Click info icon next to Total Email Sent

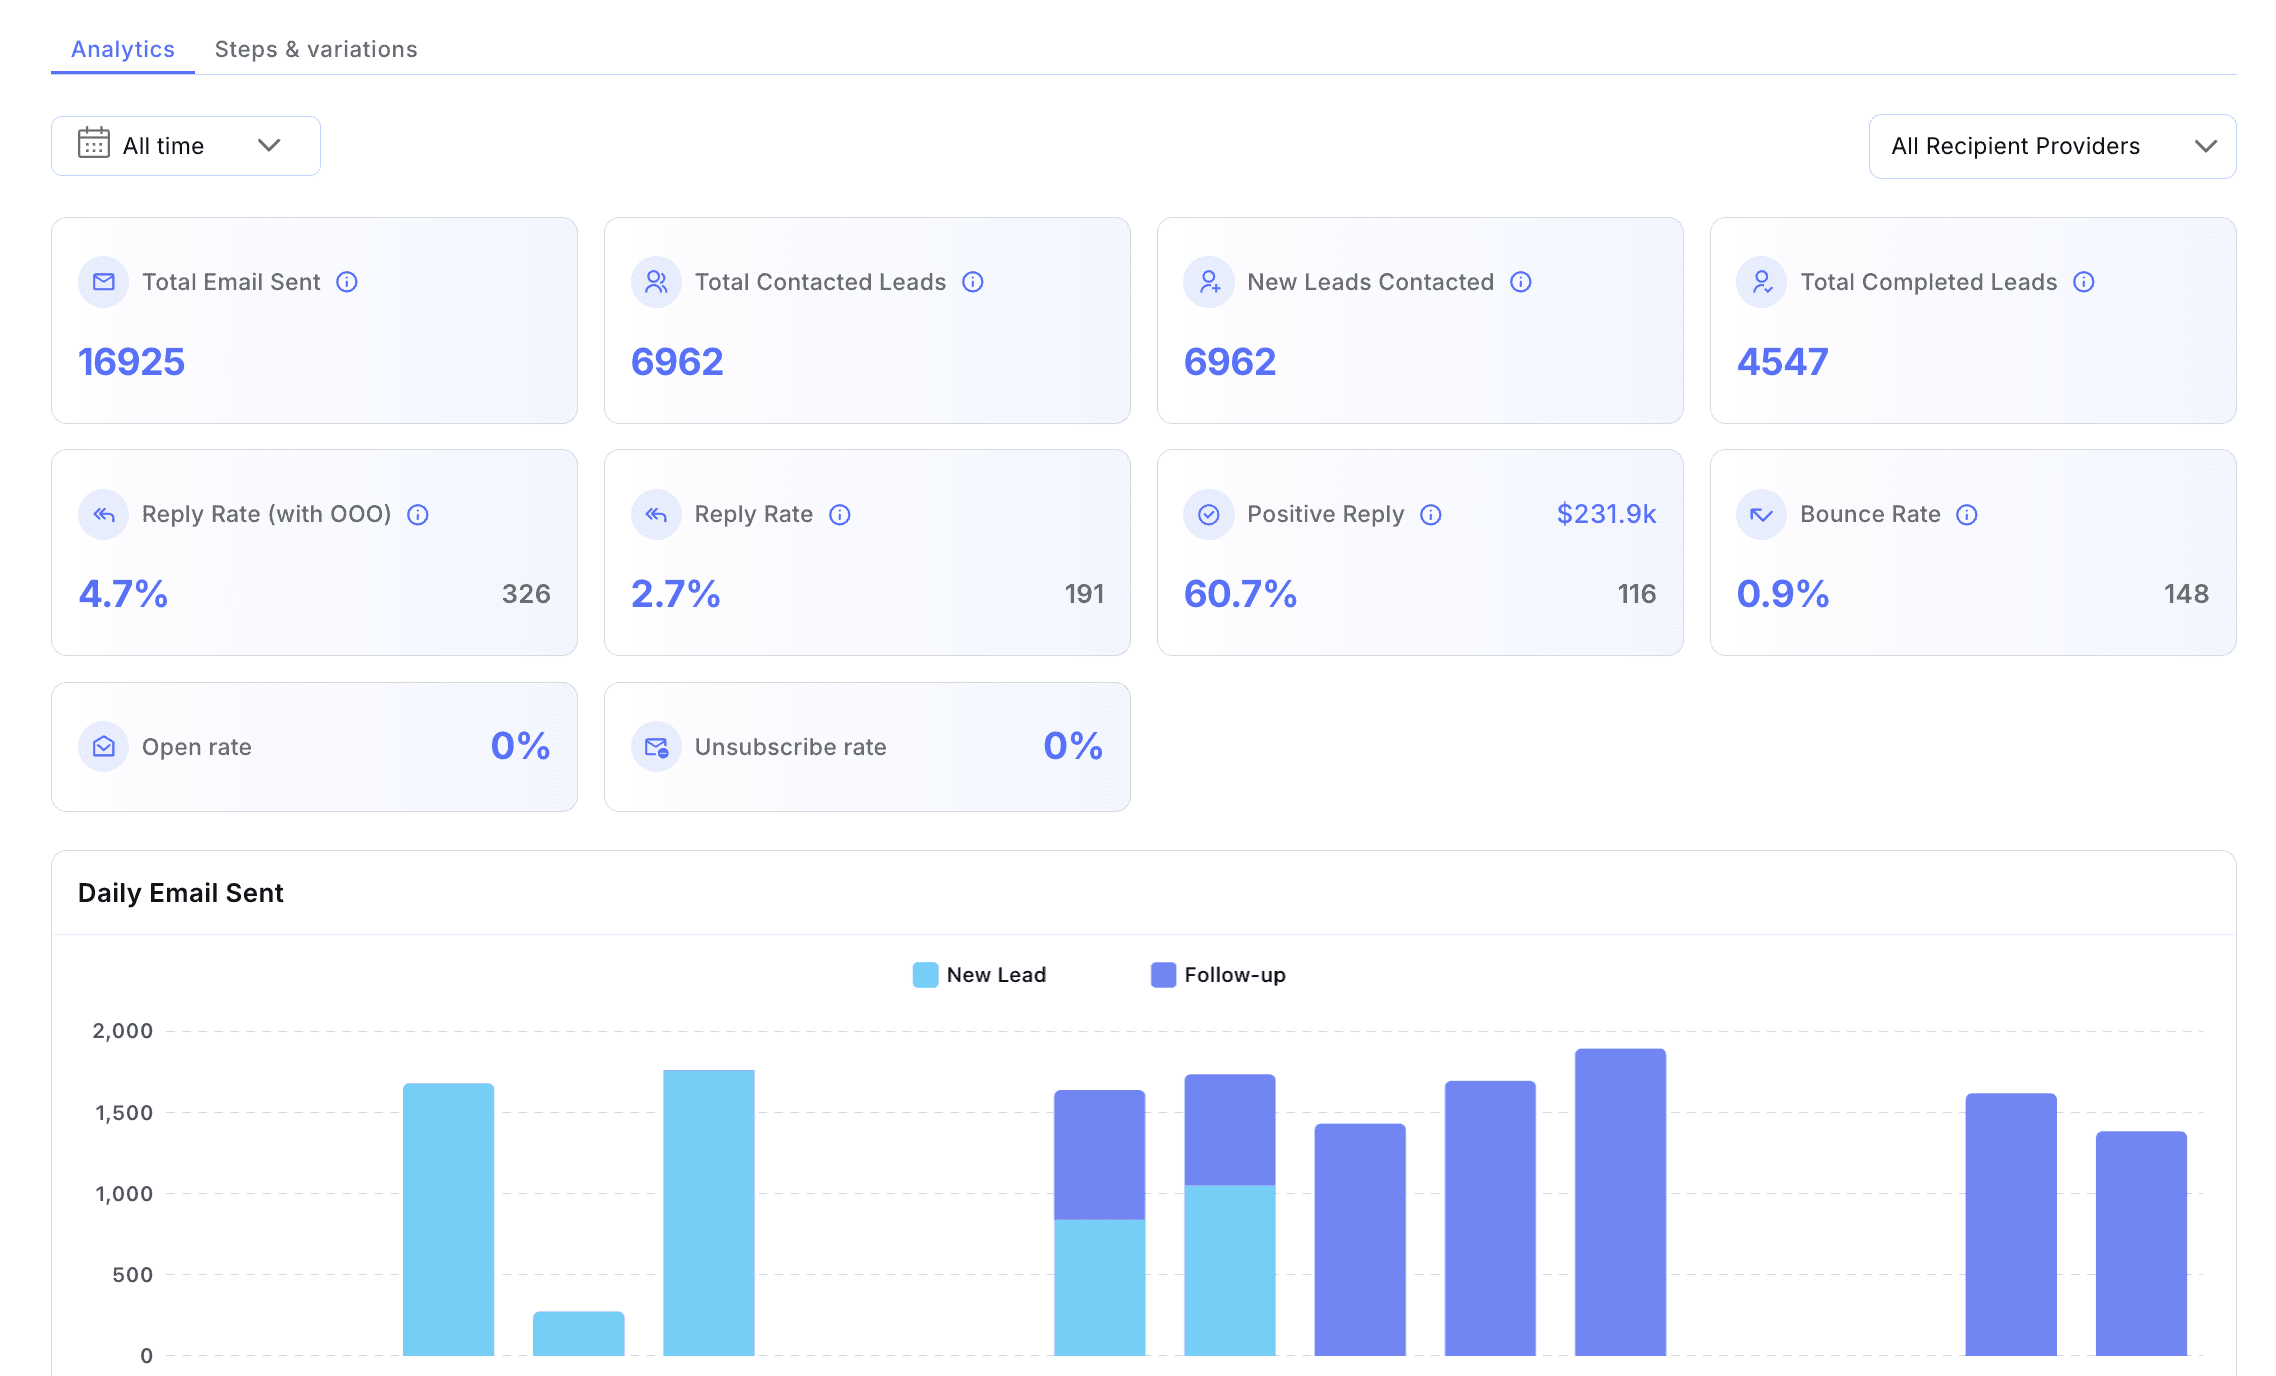tap(347, 282)
